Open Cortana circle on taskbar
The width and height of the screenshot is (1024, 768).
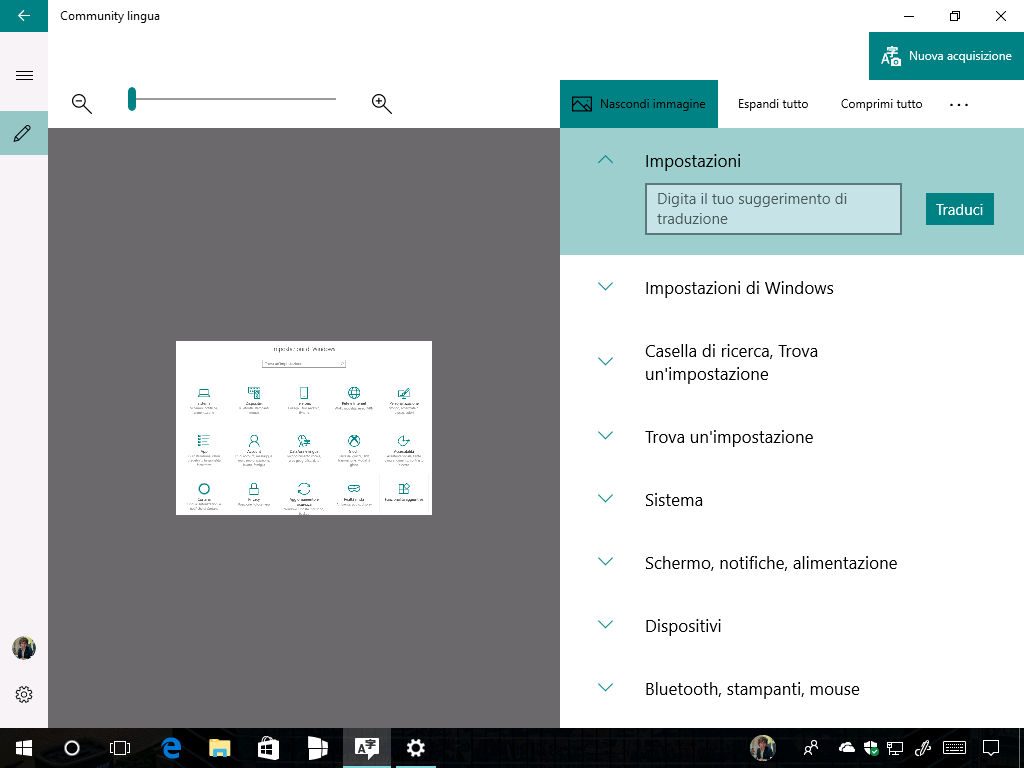coord(72,748)
